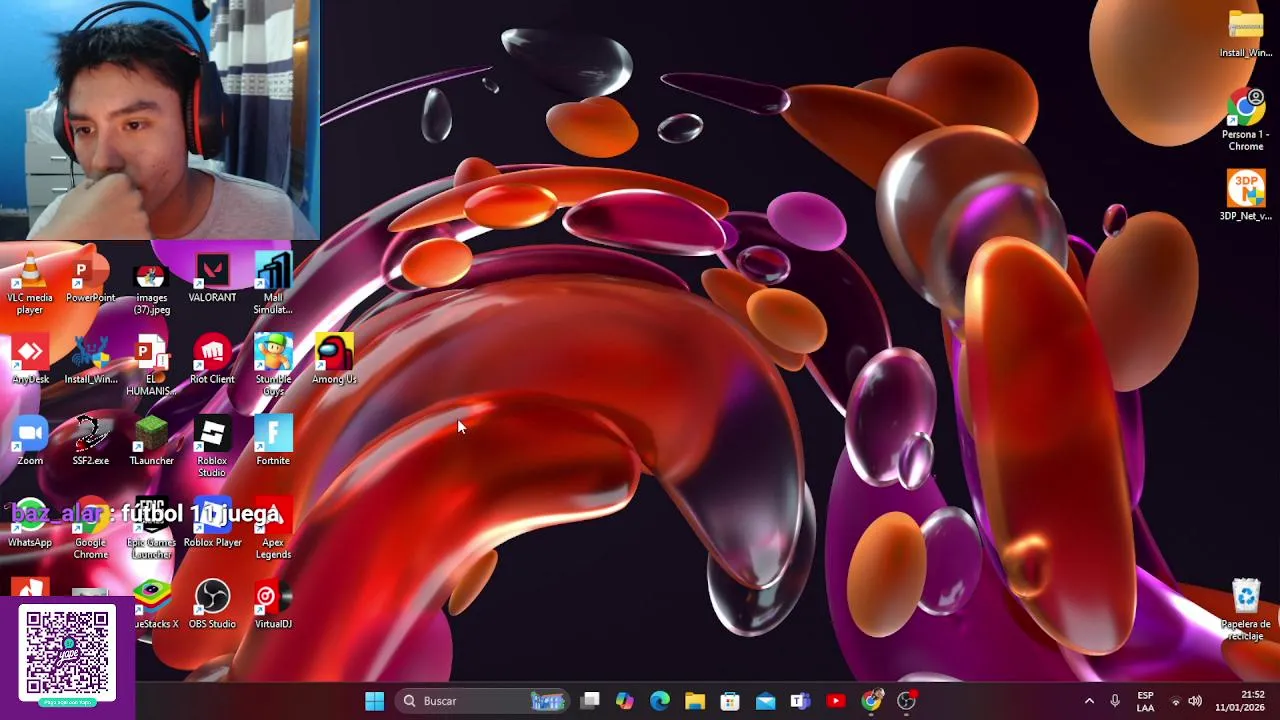This screenshot has height=720, width=1280.
Task: Open the VirtualDJ desktop shortcut
Action: pyautogui.click(x=273, y=604)
